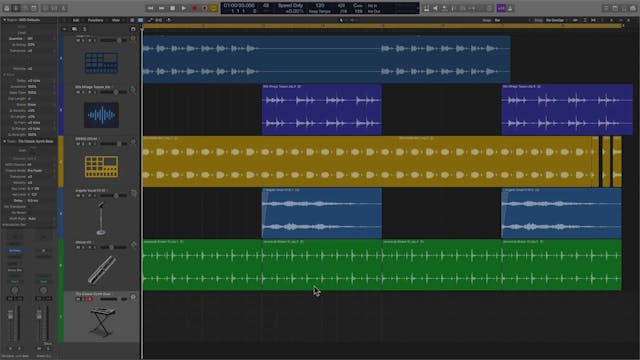Click the left channel strip volume fader
Viewport: 640px width, 360px height.
point(11,315)
